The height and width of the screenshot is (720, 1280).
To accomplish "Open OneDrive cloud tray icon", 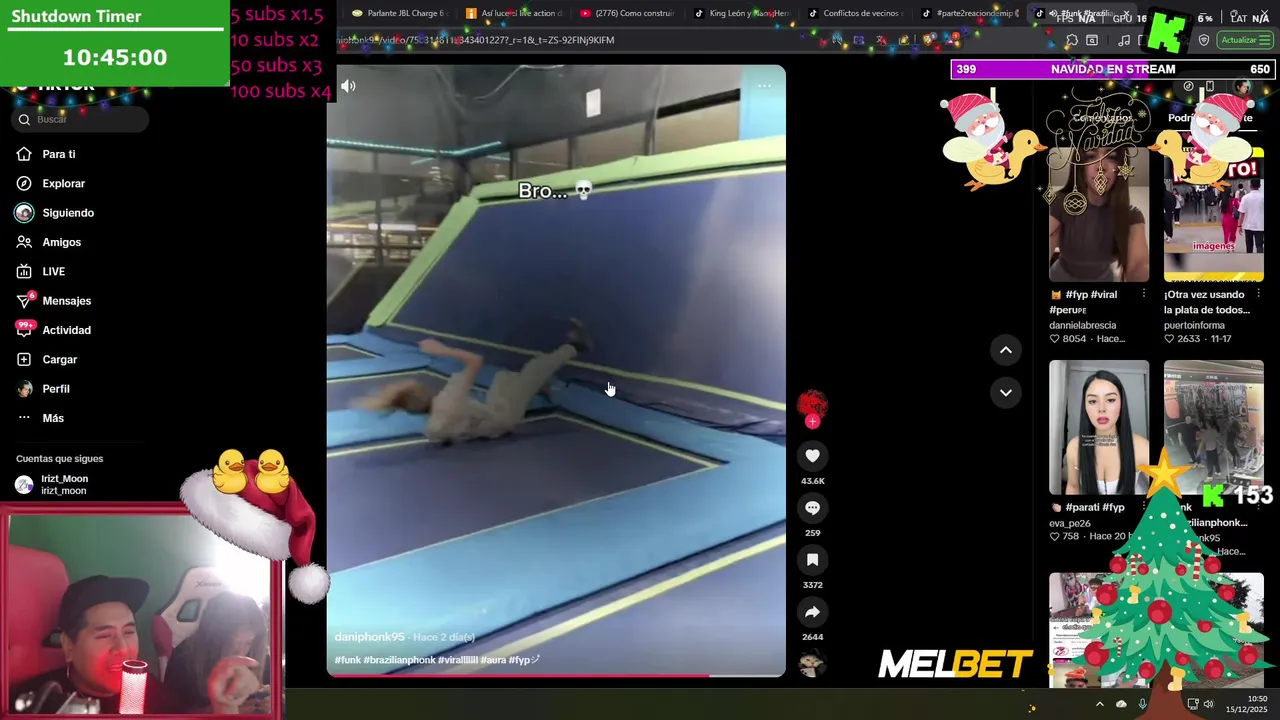I will coord(1121,704).
